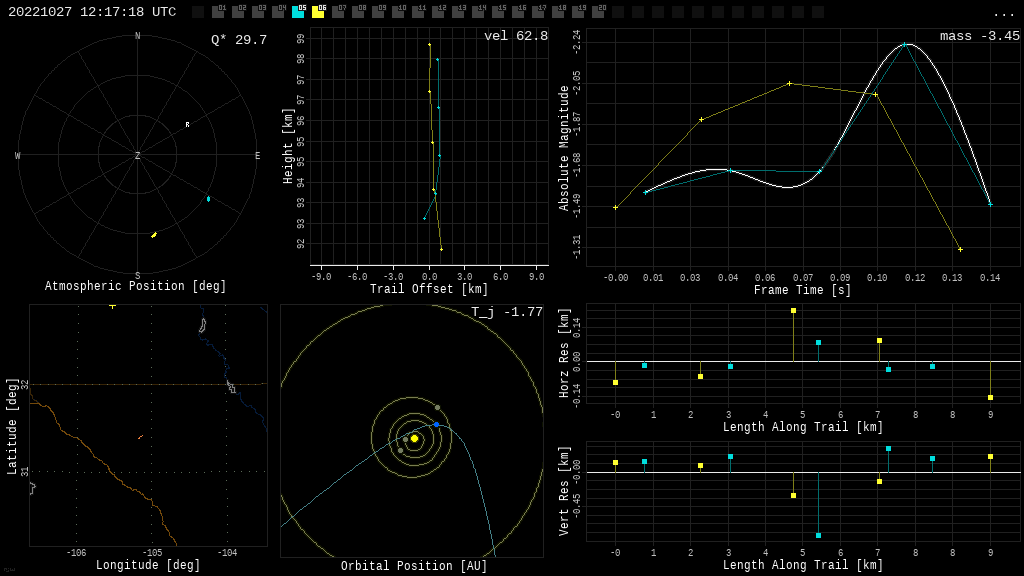
Task: Click the yellow meteor marker in polar sky plot
Action: (154, 235)
